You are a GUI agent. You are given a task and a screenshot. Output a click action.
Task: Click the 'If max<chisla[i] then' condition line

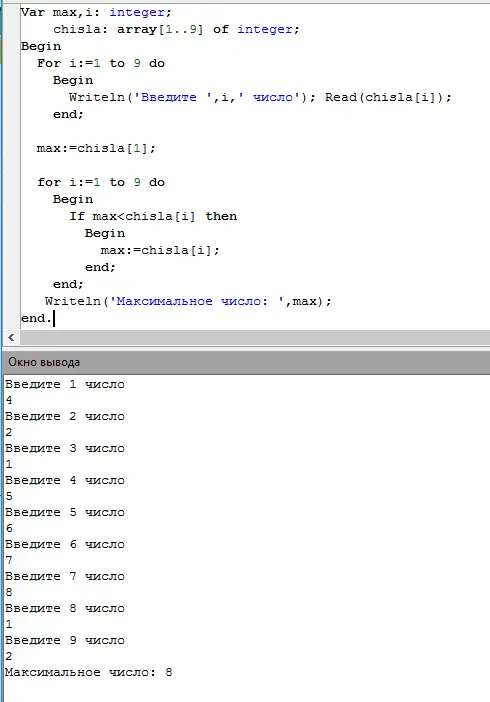[x=153, y=216]
